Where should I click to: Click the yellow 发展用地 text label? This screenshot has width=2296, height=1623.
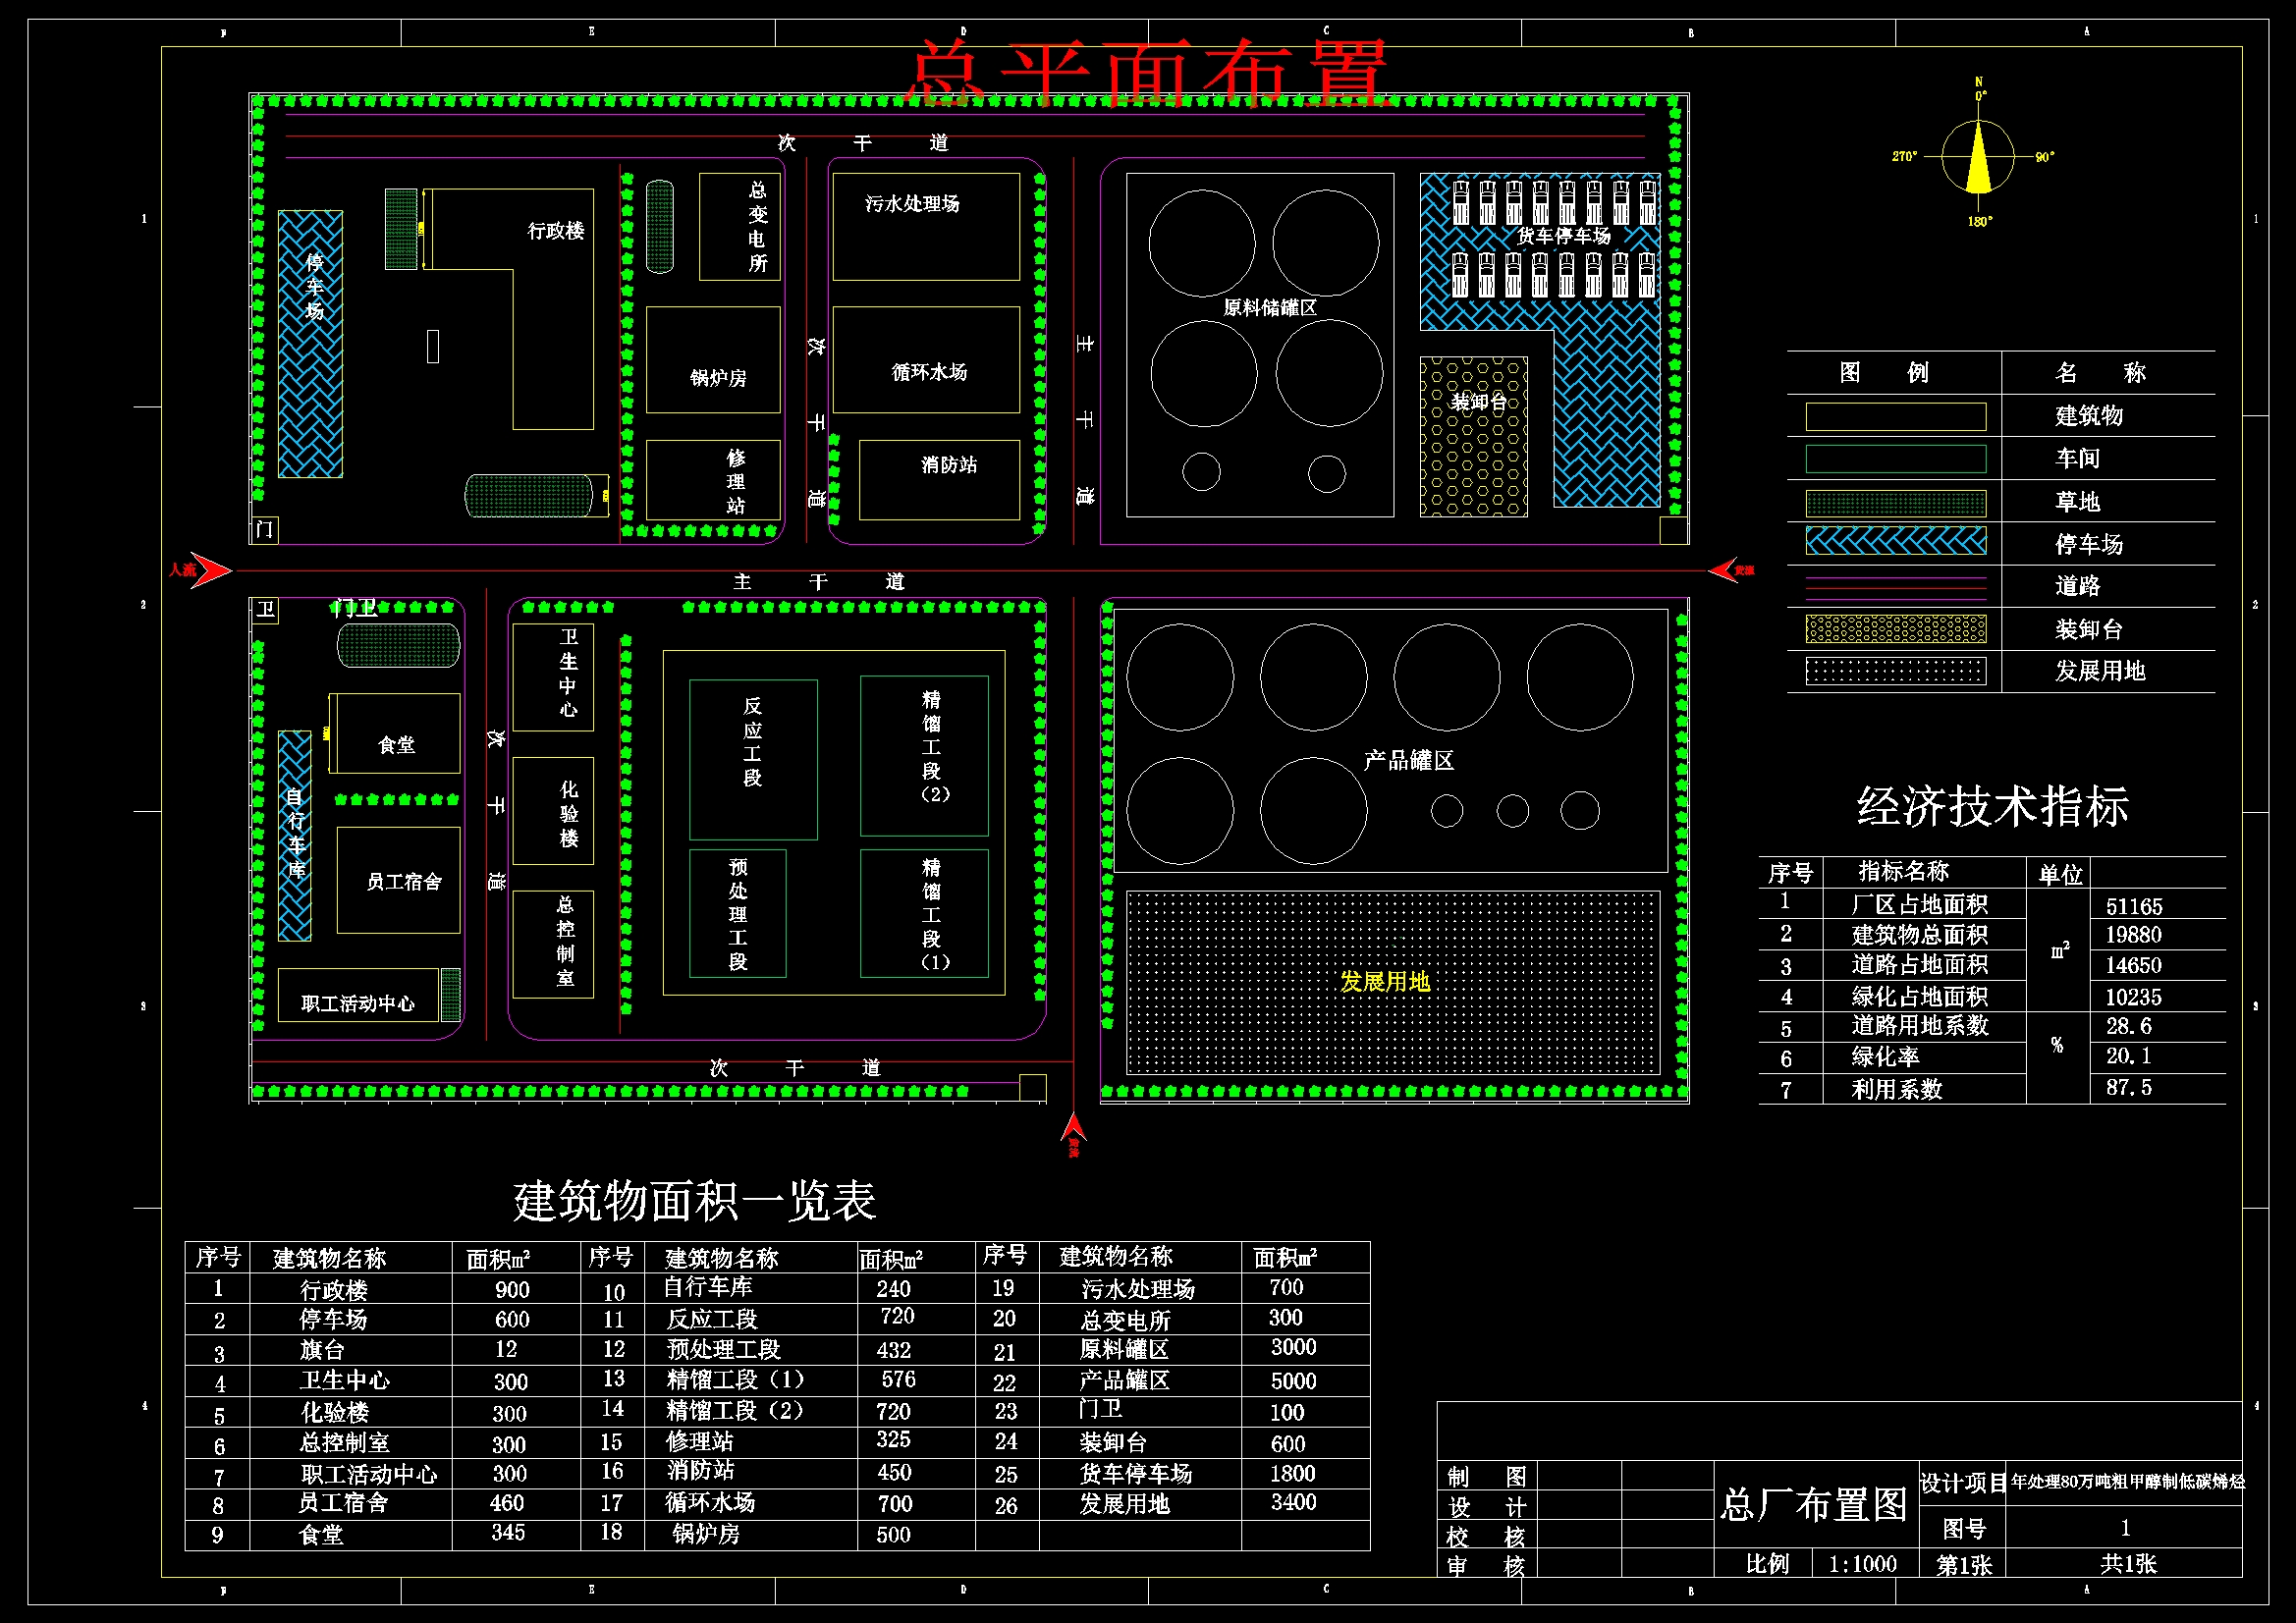[1385, 982]
